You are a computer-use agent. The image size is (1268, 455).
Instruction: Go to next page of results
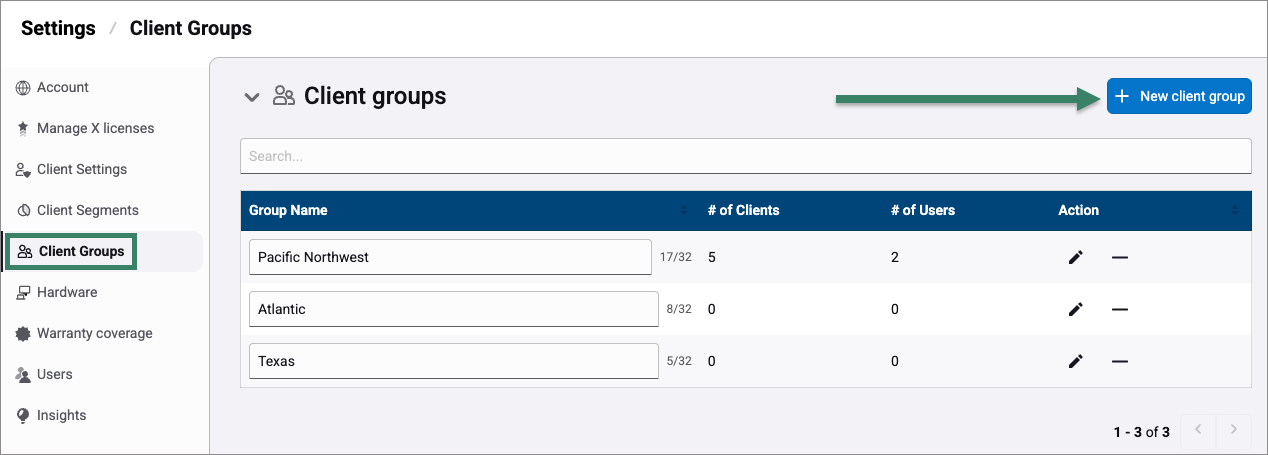click(x=1234, y=430)
